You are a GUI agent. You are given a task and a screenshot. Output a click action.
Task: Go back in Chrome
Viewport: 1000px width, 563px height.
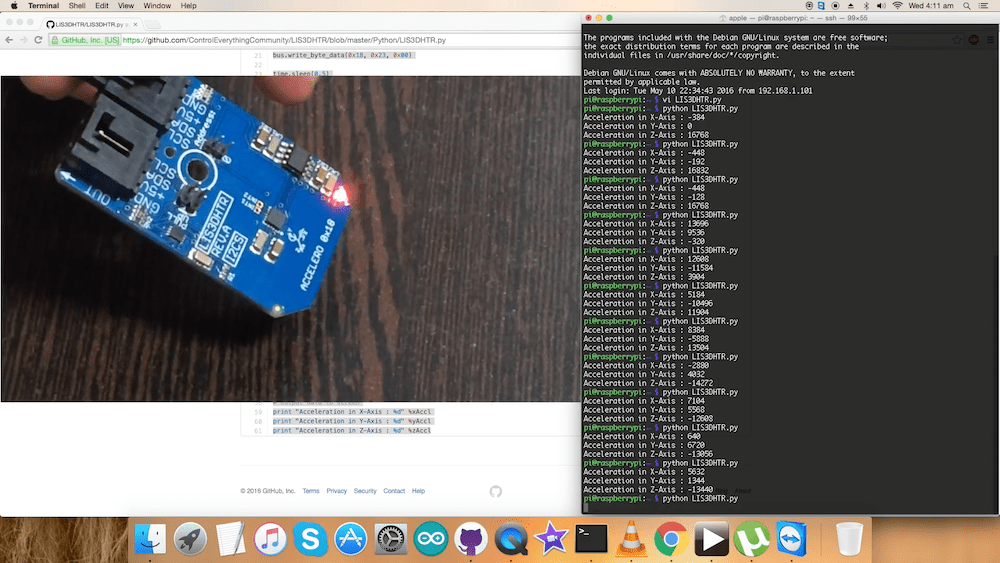[9, 40]
